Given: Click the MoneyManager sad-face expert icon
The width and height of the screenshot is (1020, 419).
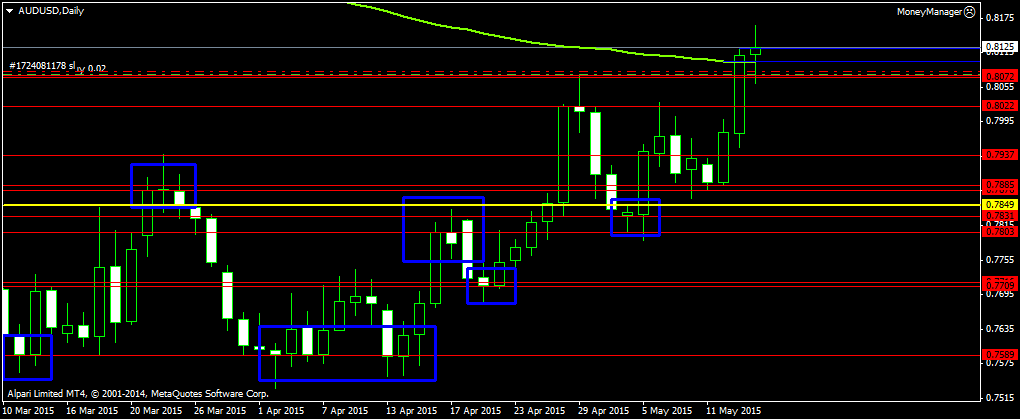Looking at the screenshot, I should pyautogui.click(x=969, y=12).
